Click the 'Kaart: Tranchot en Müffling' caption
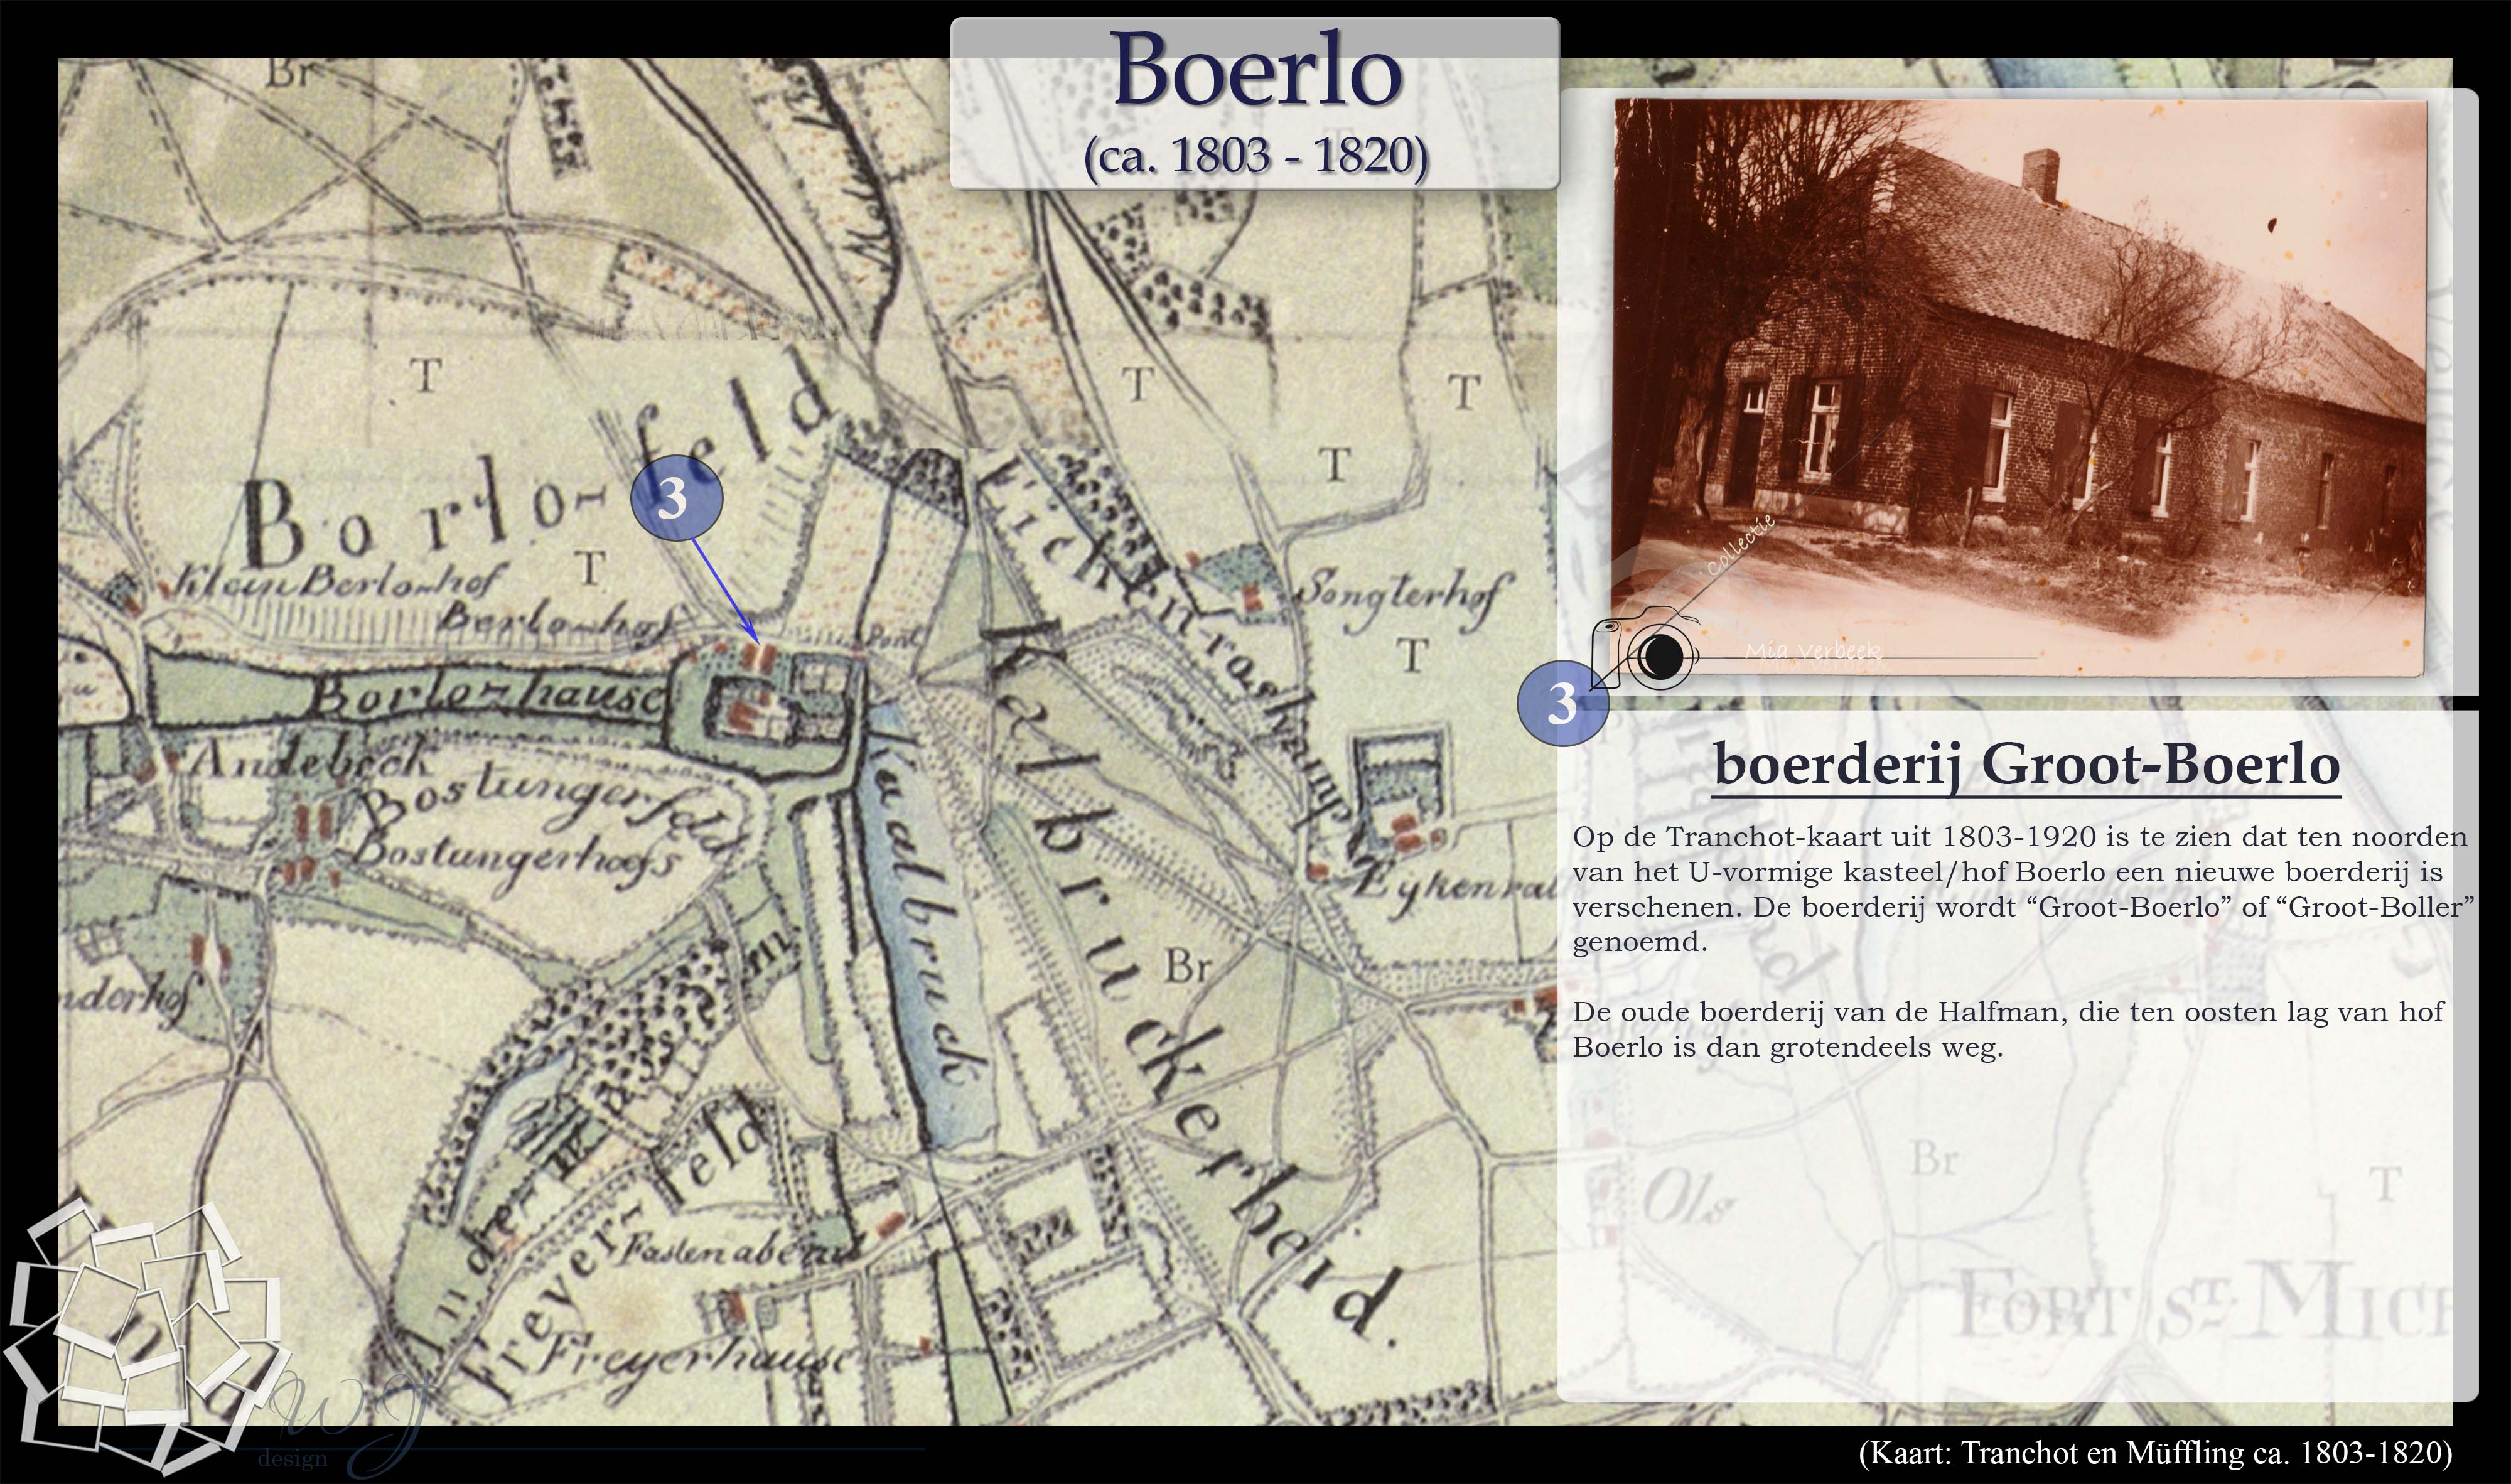The width and height of the screenshot is (2511, 1484). click(2154, 1453)
